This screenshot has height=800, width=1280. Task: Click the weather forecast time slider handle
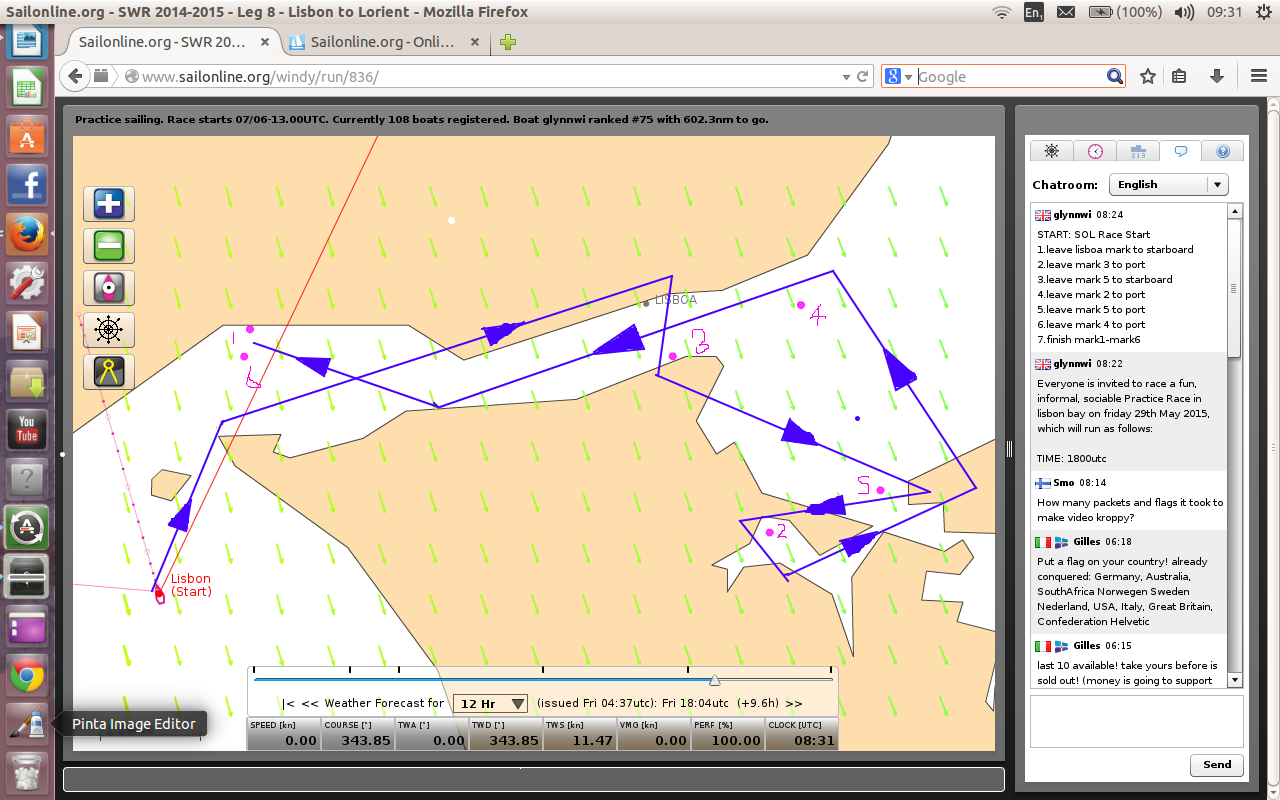click(714, 680)
